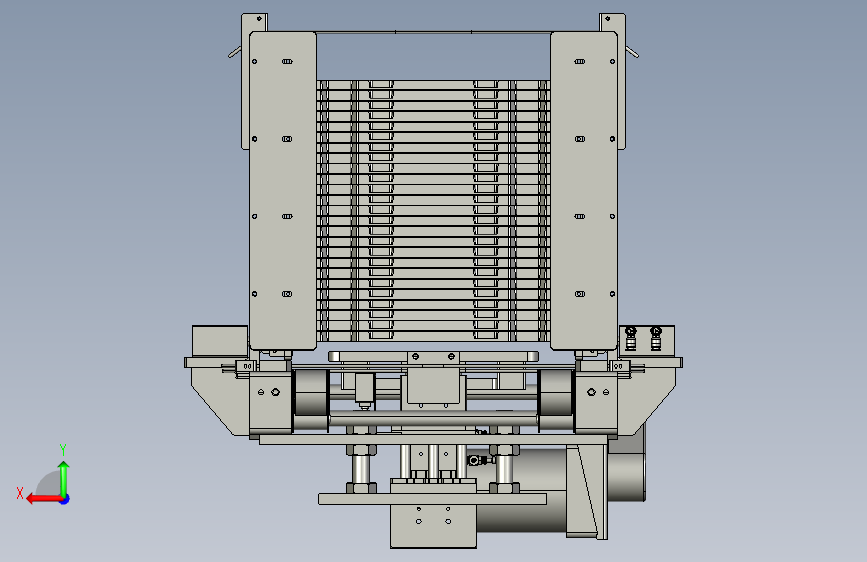Image resolution: width=867 pixels, height=562 pixels.
Task: Select the wide horizontal base plate above the bottom mounting block
Action: pos(432,499)
